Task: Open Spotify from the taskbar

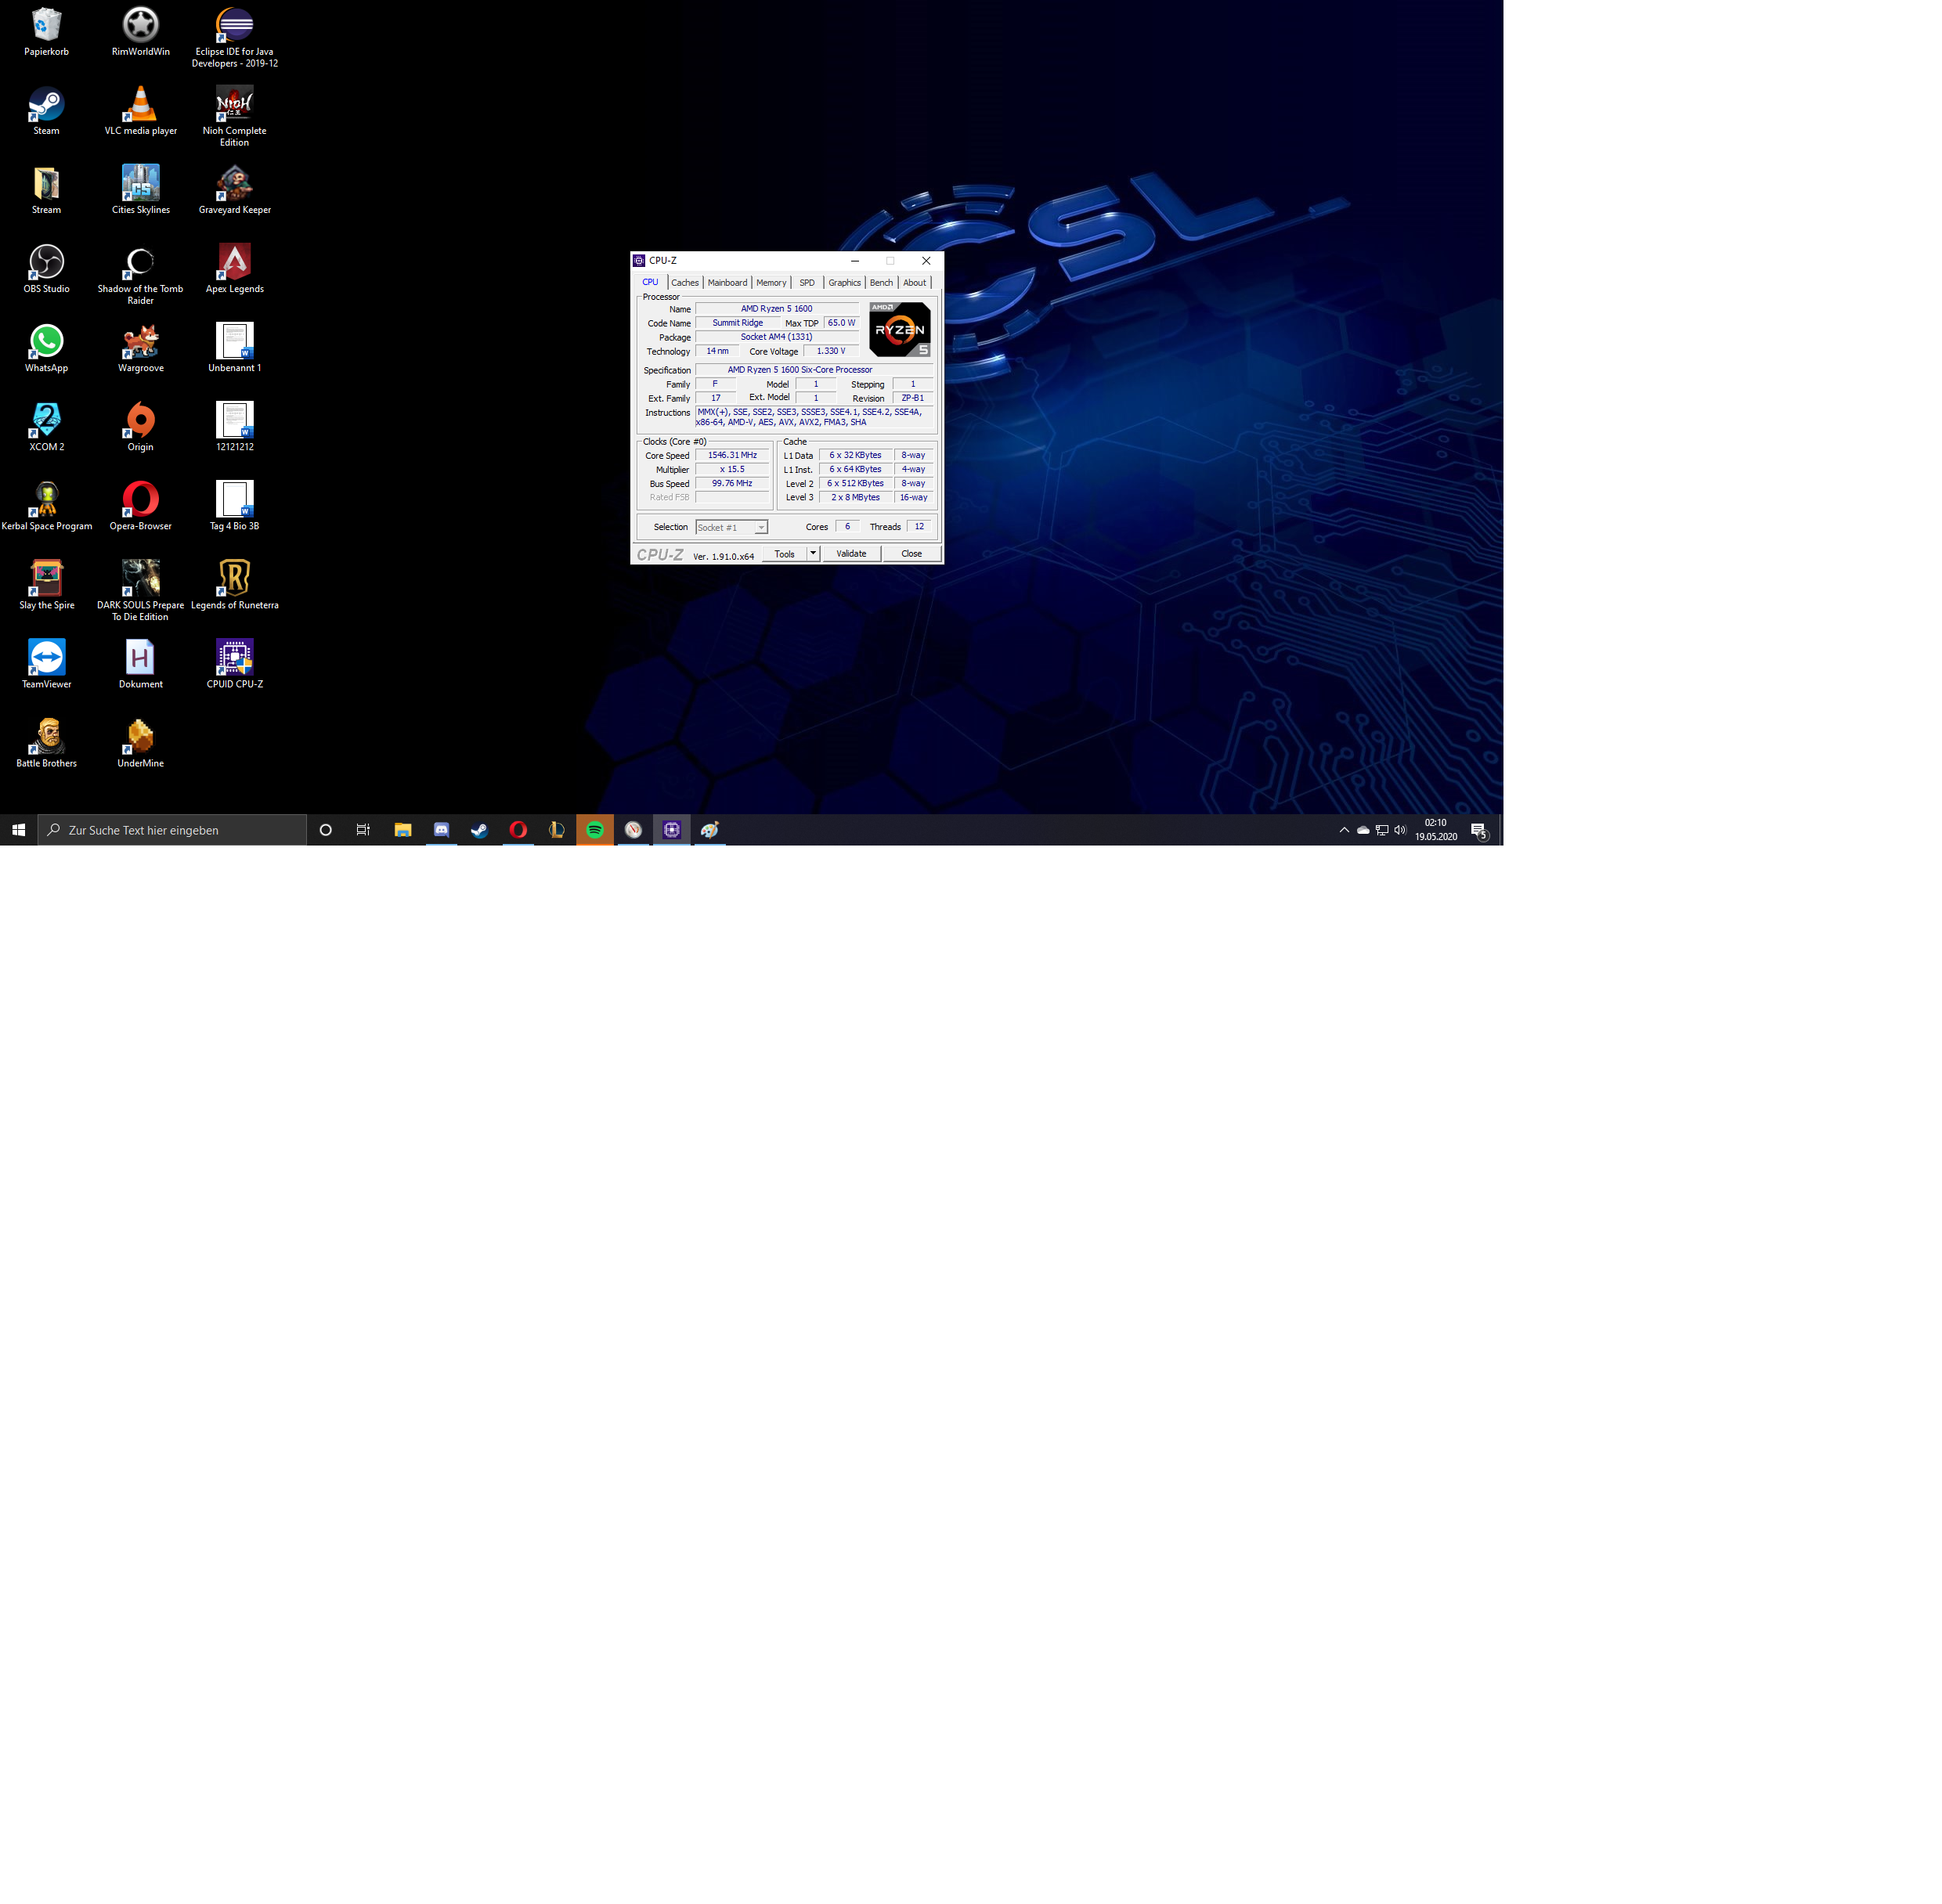Action: 594,830
